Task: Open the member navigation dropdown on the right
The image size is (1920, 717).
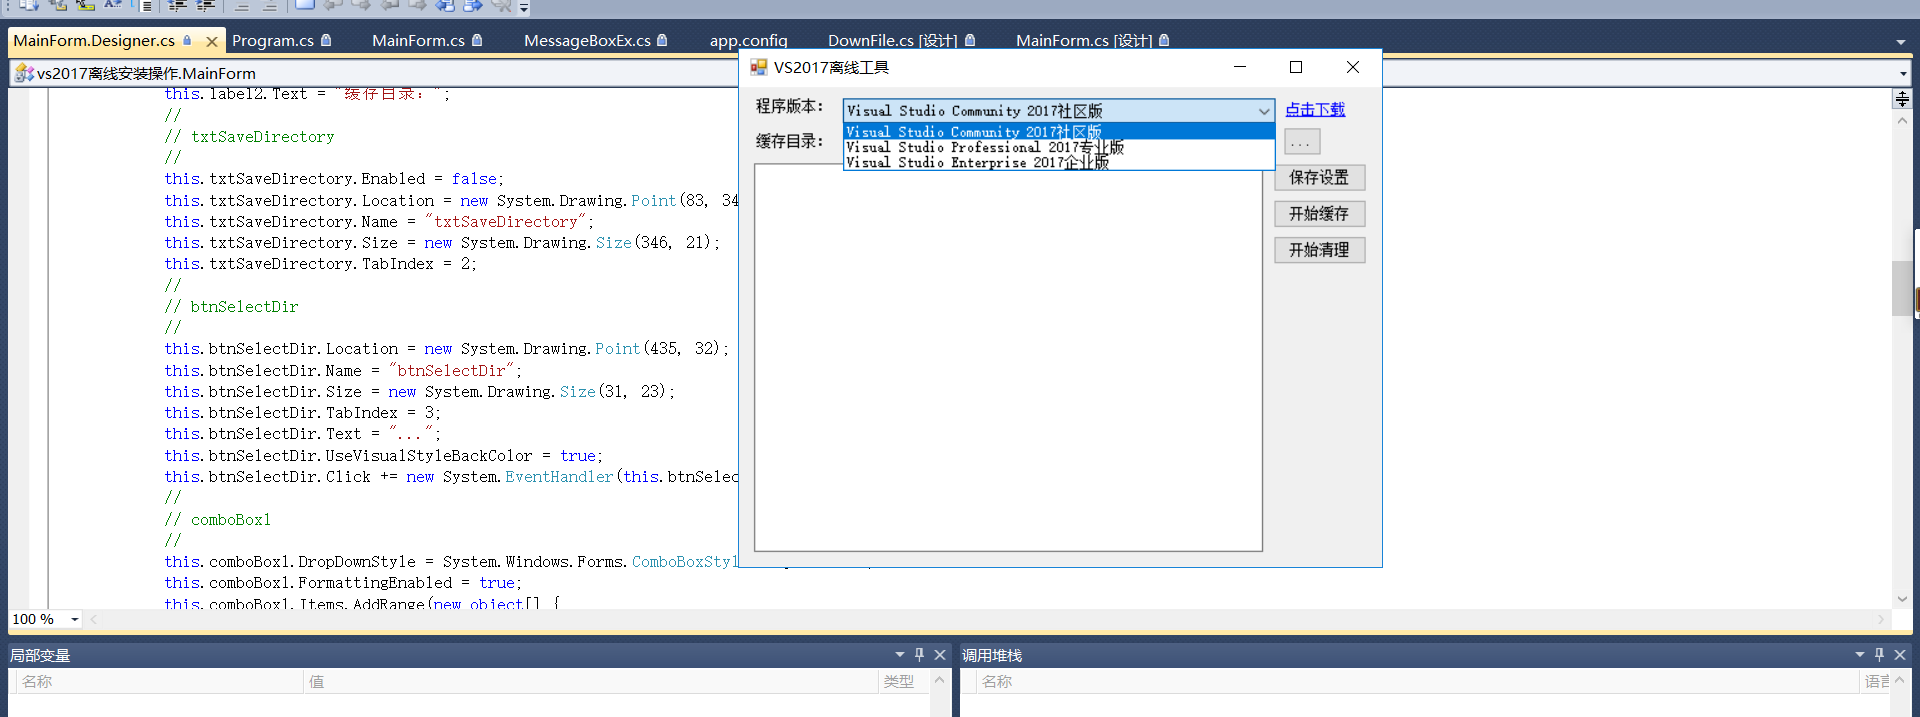Action: (1903, 73)
